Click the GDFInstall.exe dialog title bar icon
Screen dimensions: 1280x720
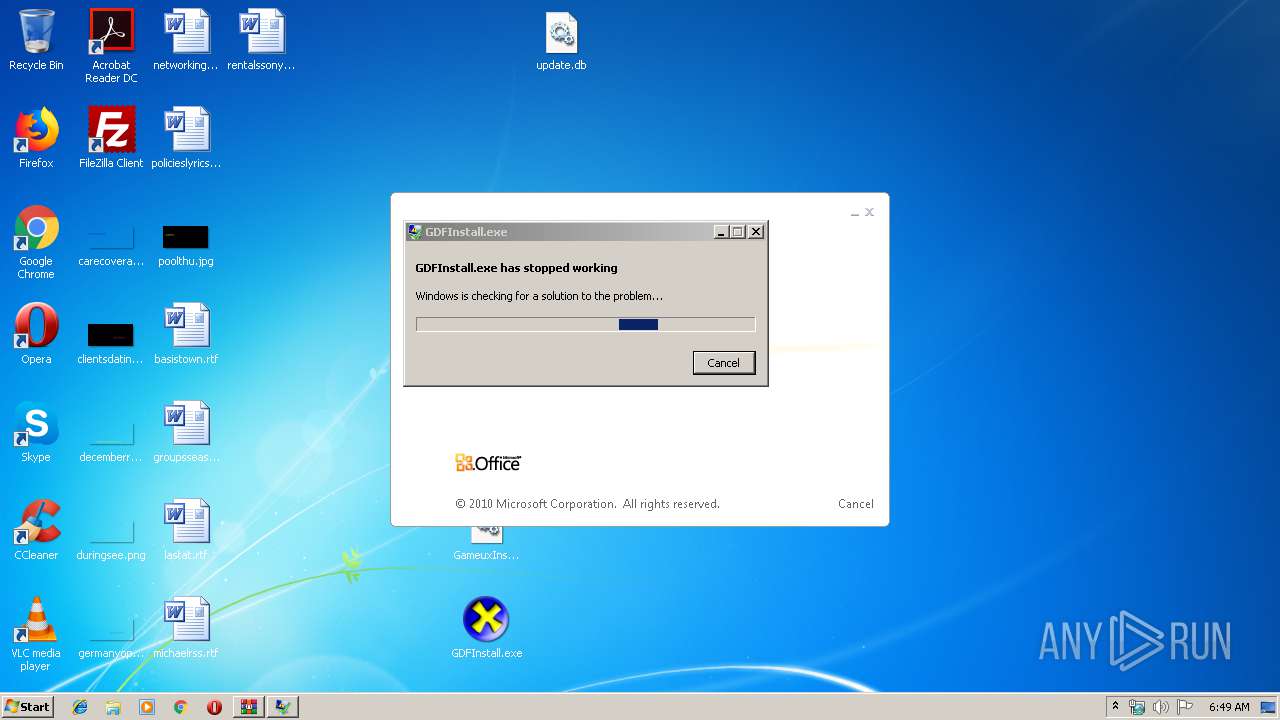click(414, 232)
